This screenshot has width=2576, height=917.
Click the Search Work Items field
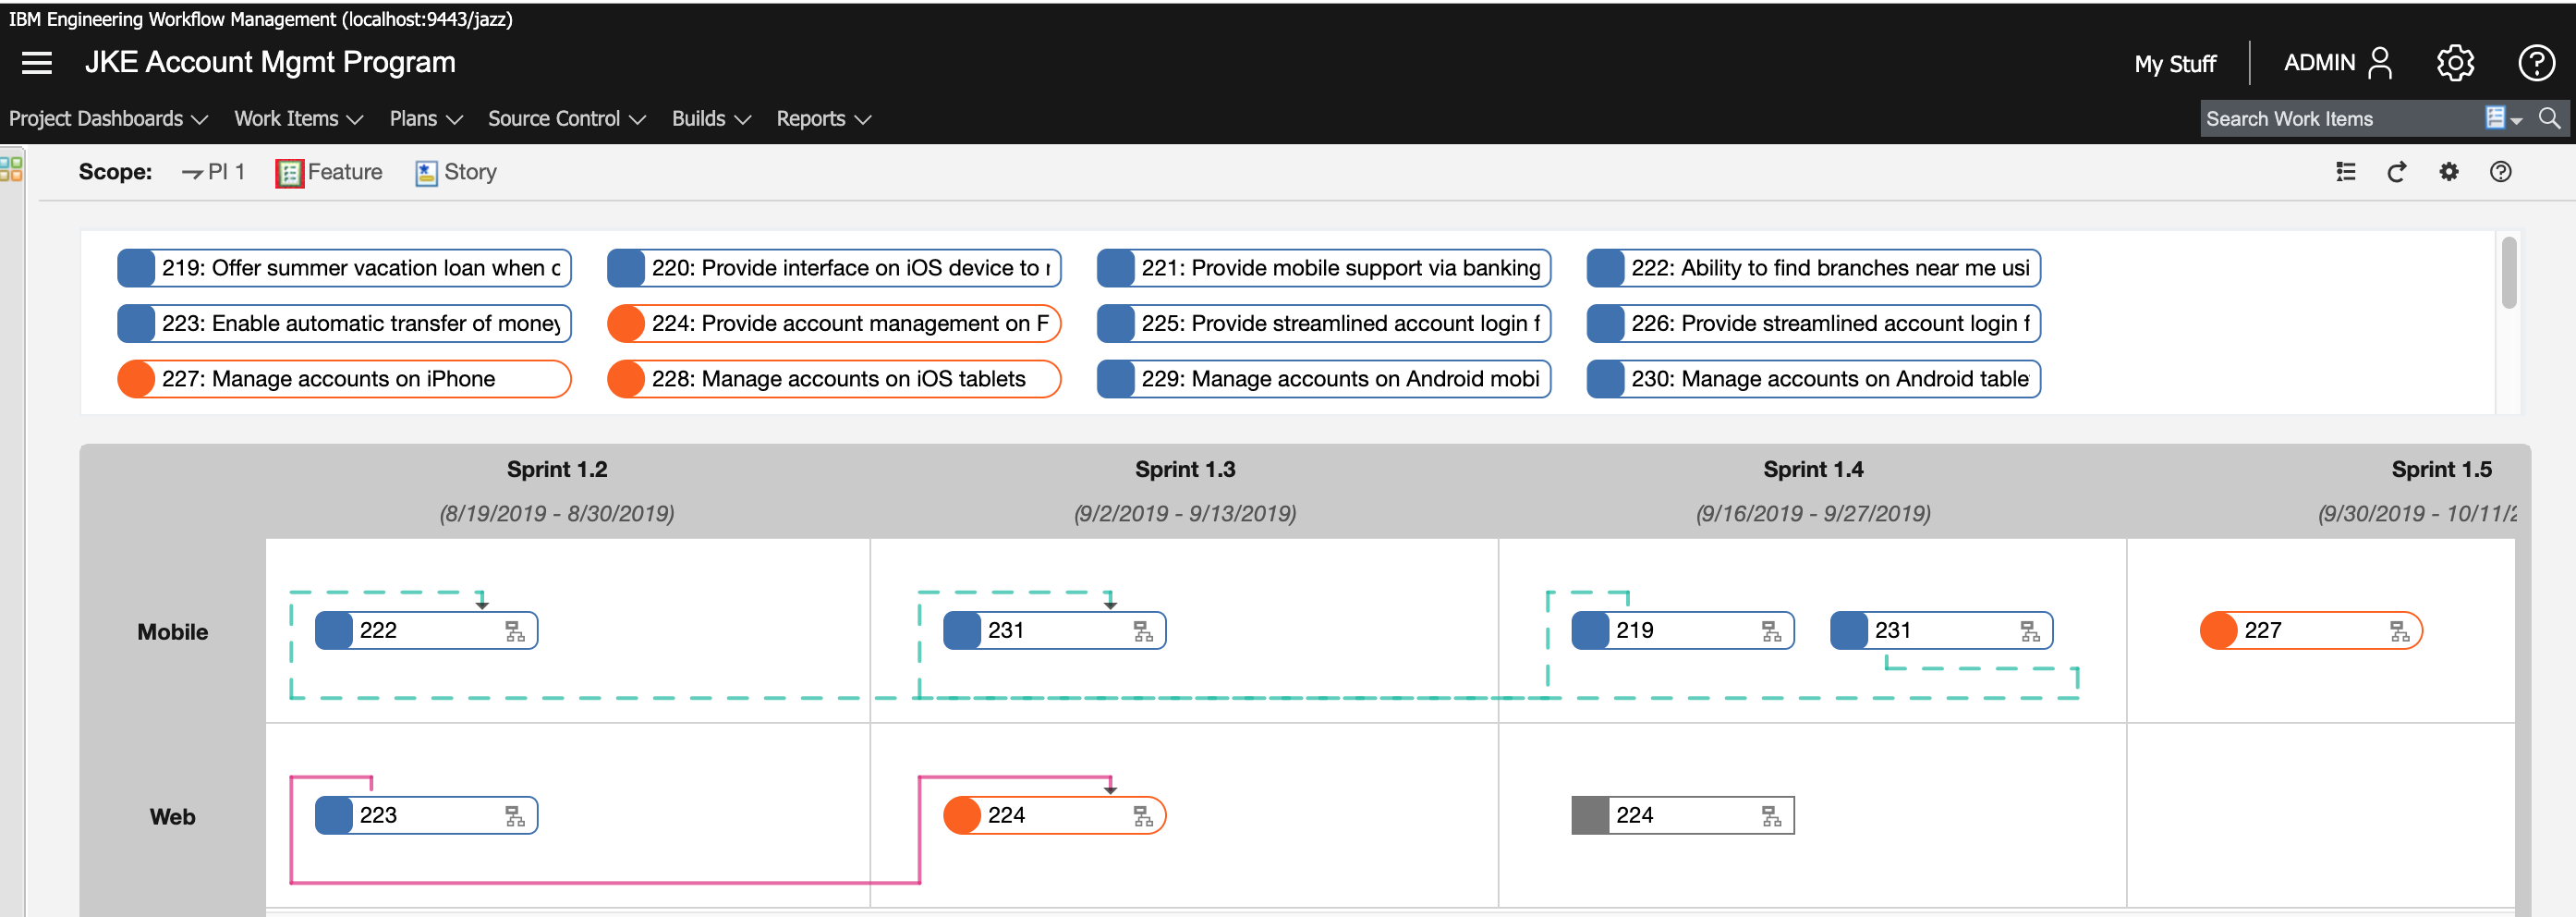click(x=2336, y=119)
